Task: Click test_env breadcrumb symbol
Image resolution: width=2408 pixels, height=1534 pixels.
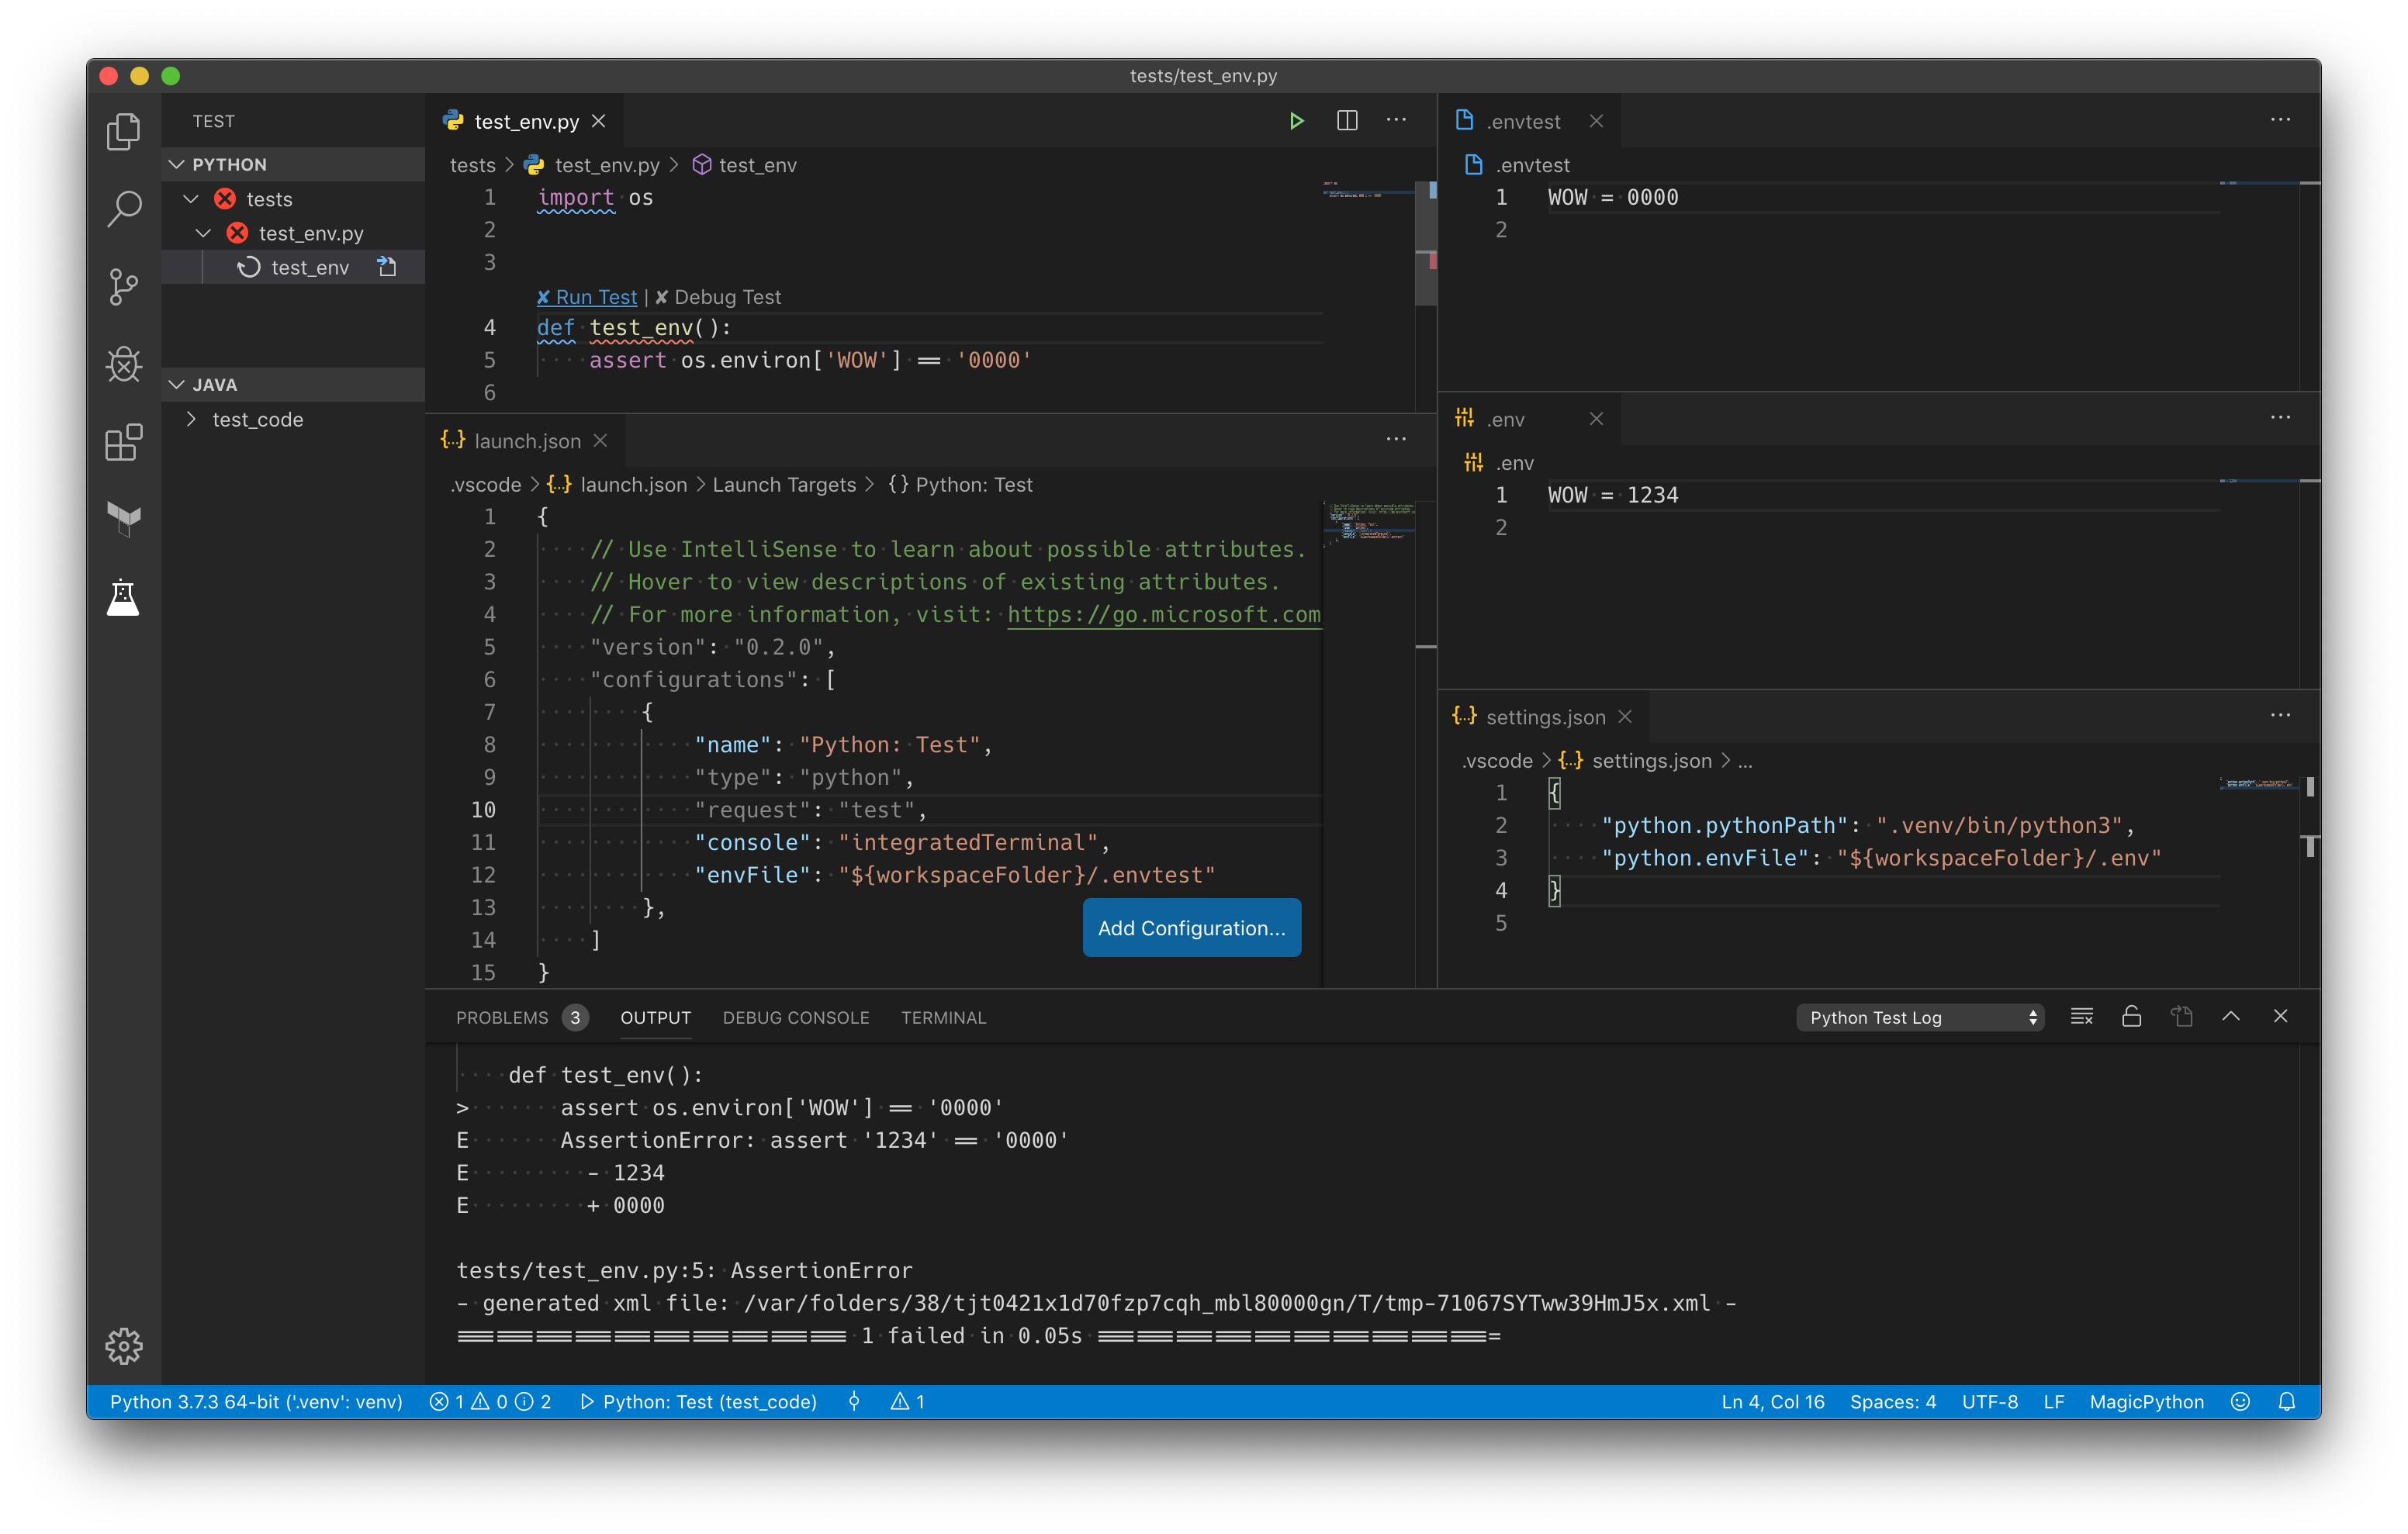Action: 745,165
